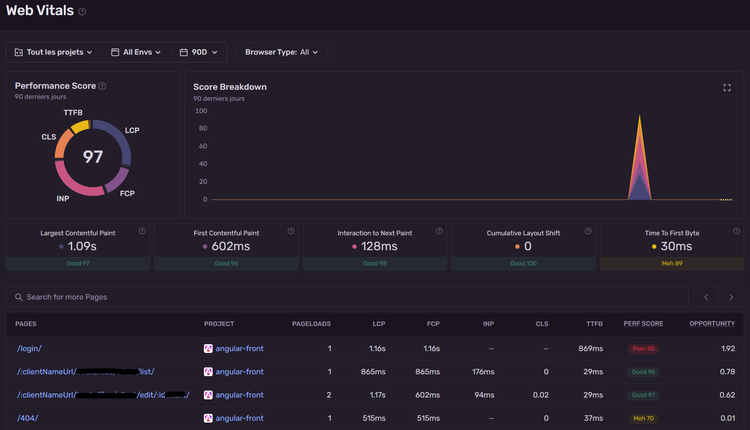Click into Search for more Pages field
Screen dimensions: 750x430
point(347,297)
